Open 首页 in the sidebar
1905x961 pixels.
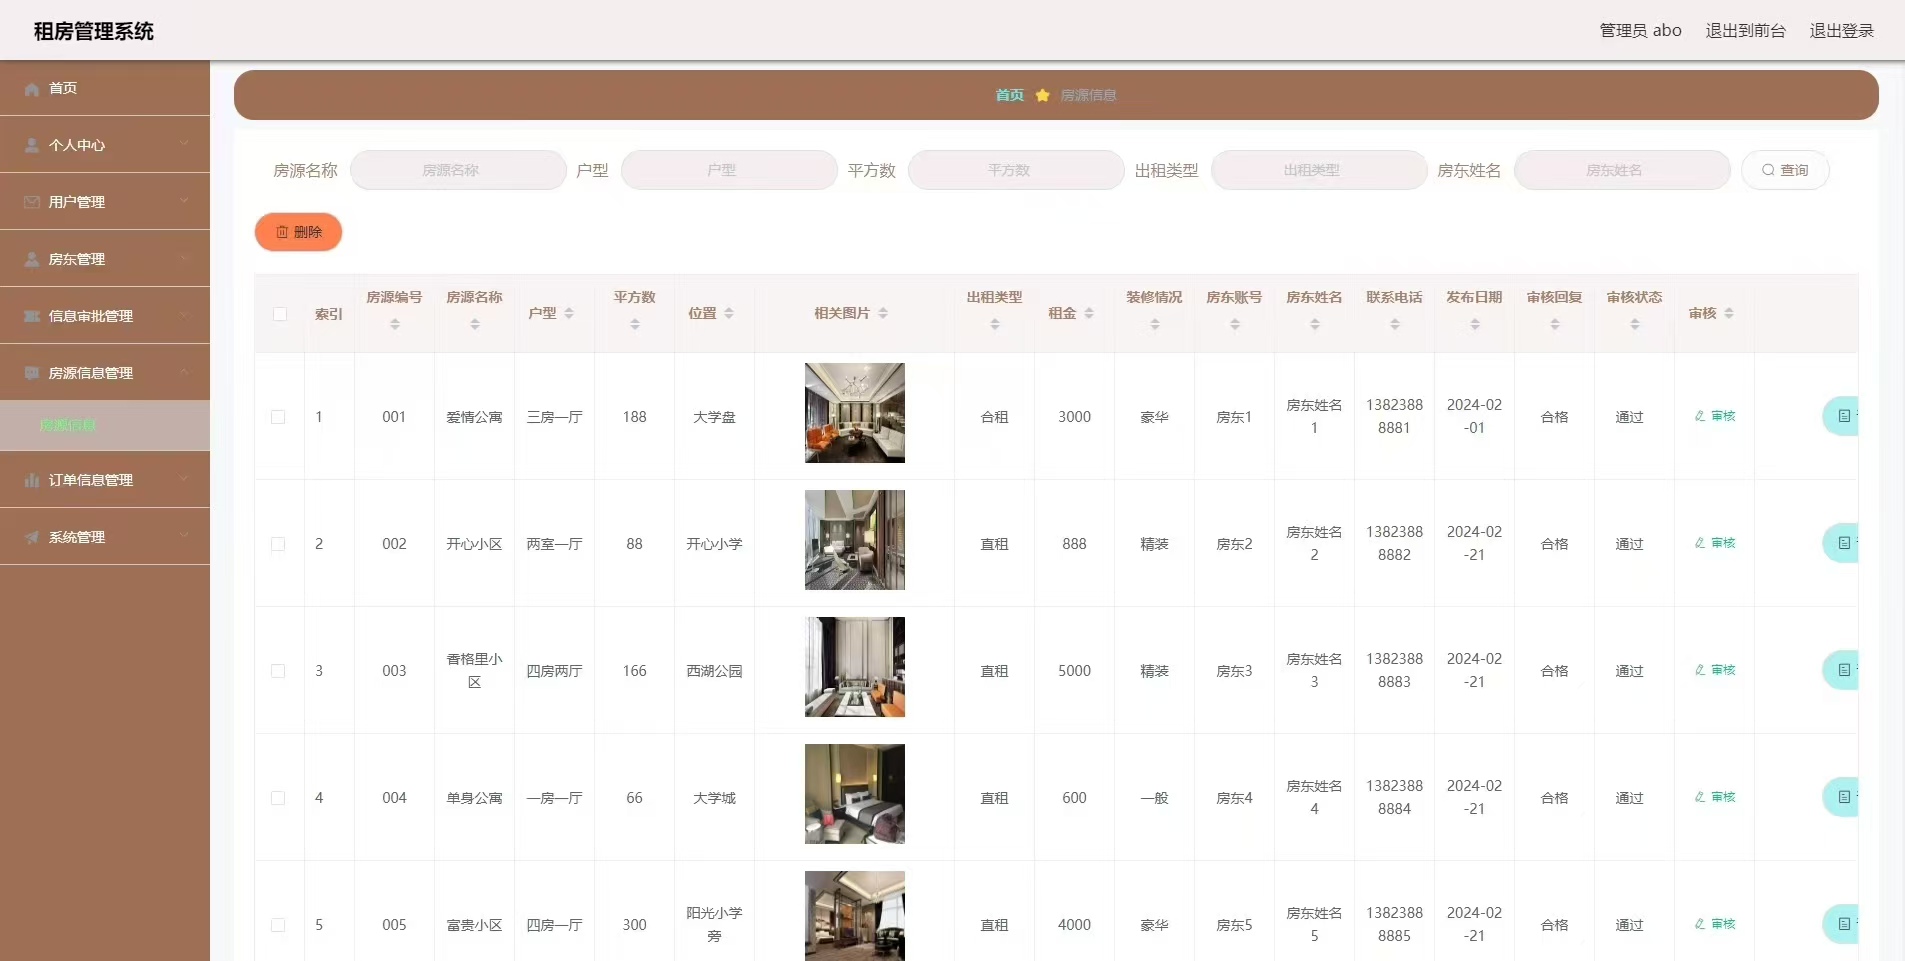105,88
